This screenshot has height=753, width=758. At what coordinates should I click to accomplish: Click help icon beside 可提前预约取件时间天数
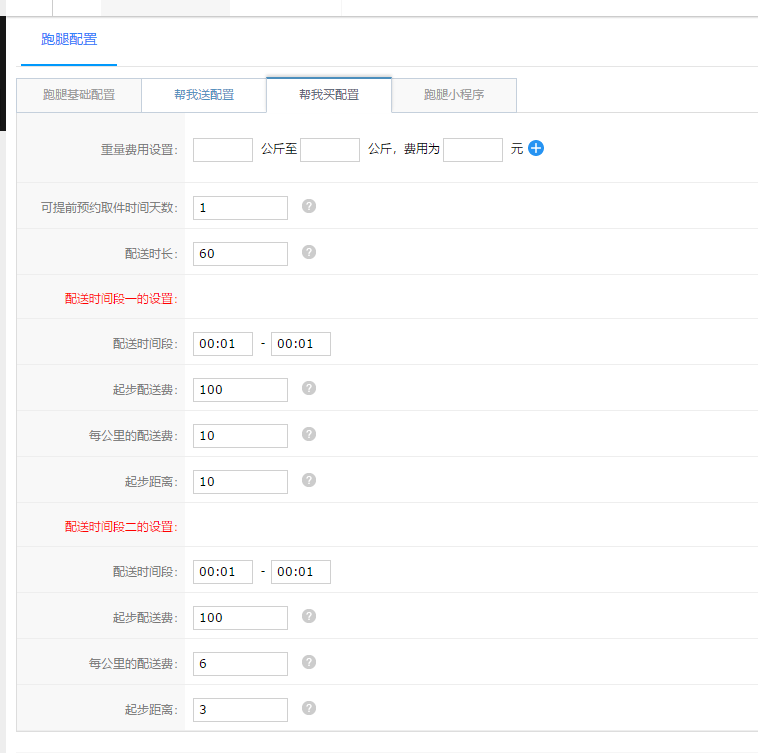pos(309,206)
